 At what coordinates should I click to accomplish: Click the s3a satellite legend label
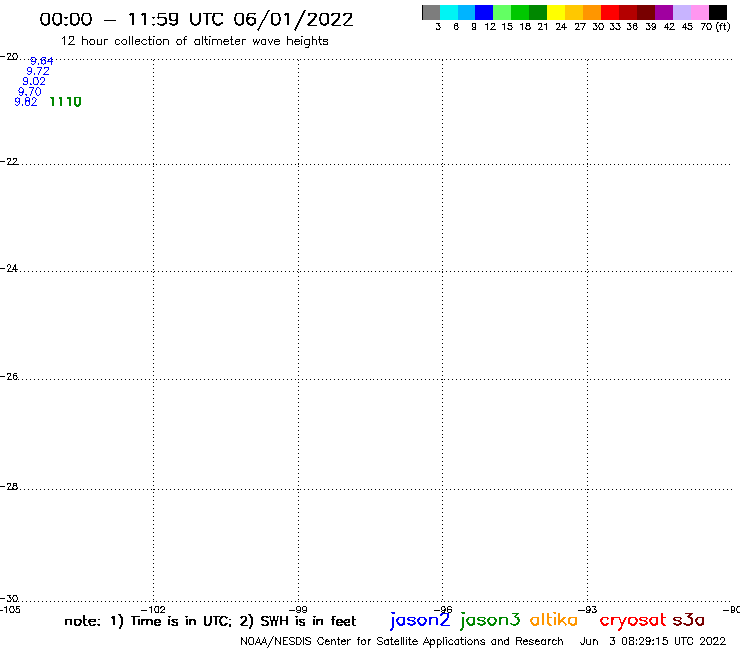point(689,620)
